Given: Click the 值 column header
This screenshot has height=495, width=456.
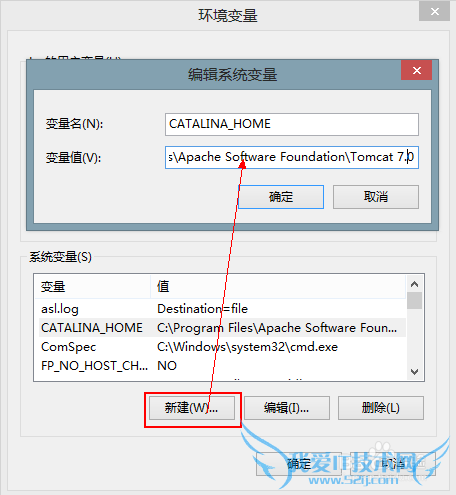Looking at the screenshot, I should coord(278,286).
